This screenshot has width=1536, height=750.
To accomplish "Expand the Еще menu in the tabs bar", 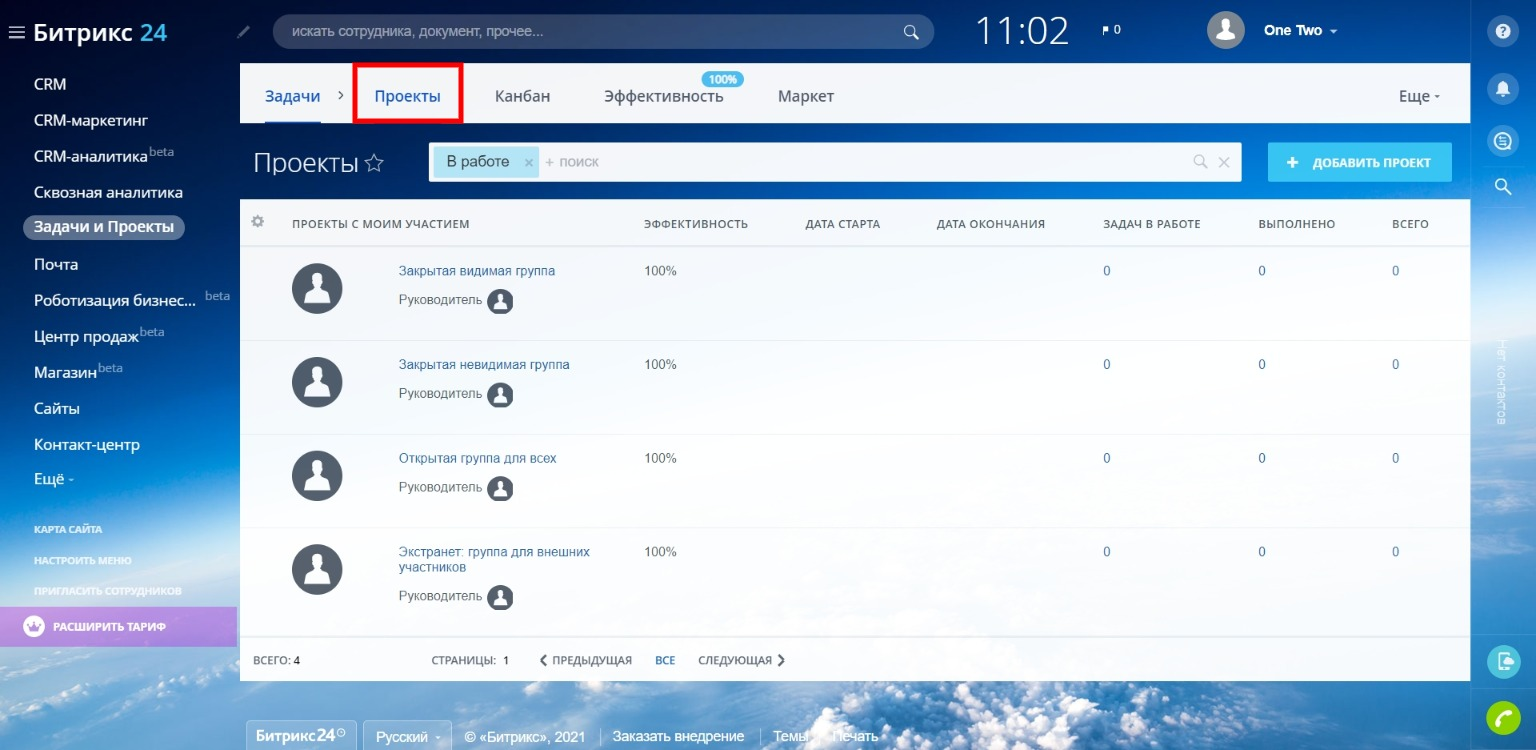I will pos(1419,97).
